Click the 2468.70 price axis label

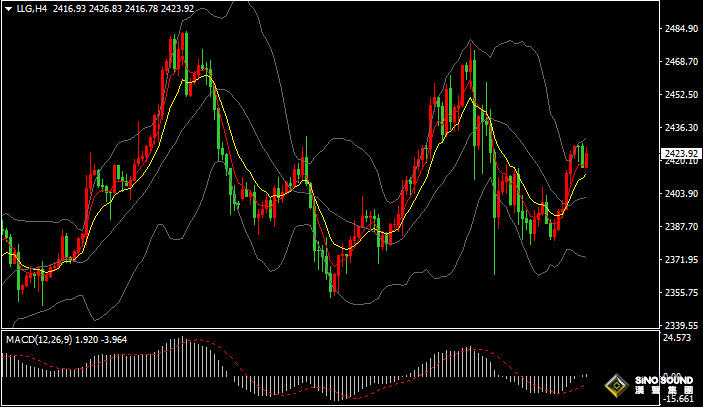[x=680, y=62]
